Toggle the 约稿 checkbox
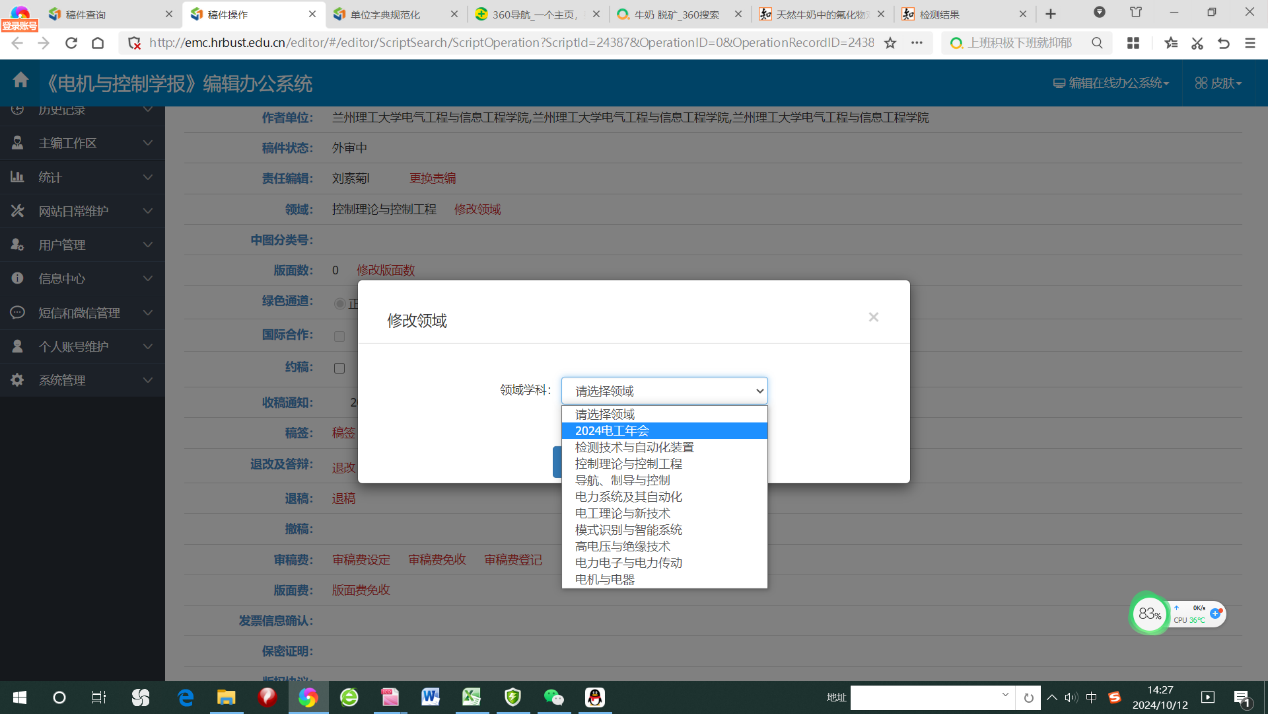This screenshot has width=1268, height=714. tap(339, 368)
